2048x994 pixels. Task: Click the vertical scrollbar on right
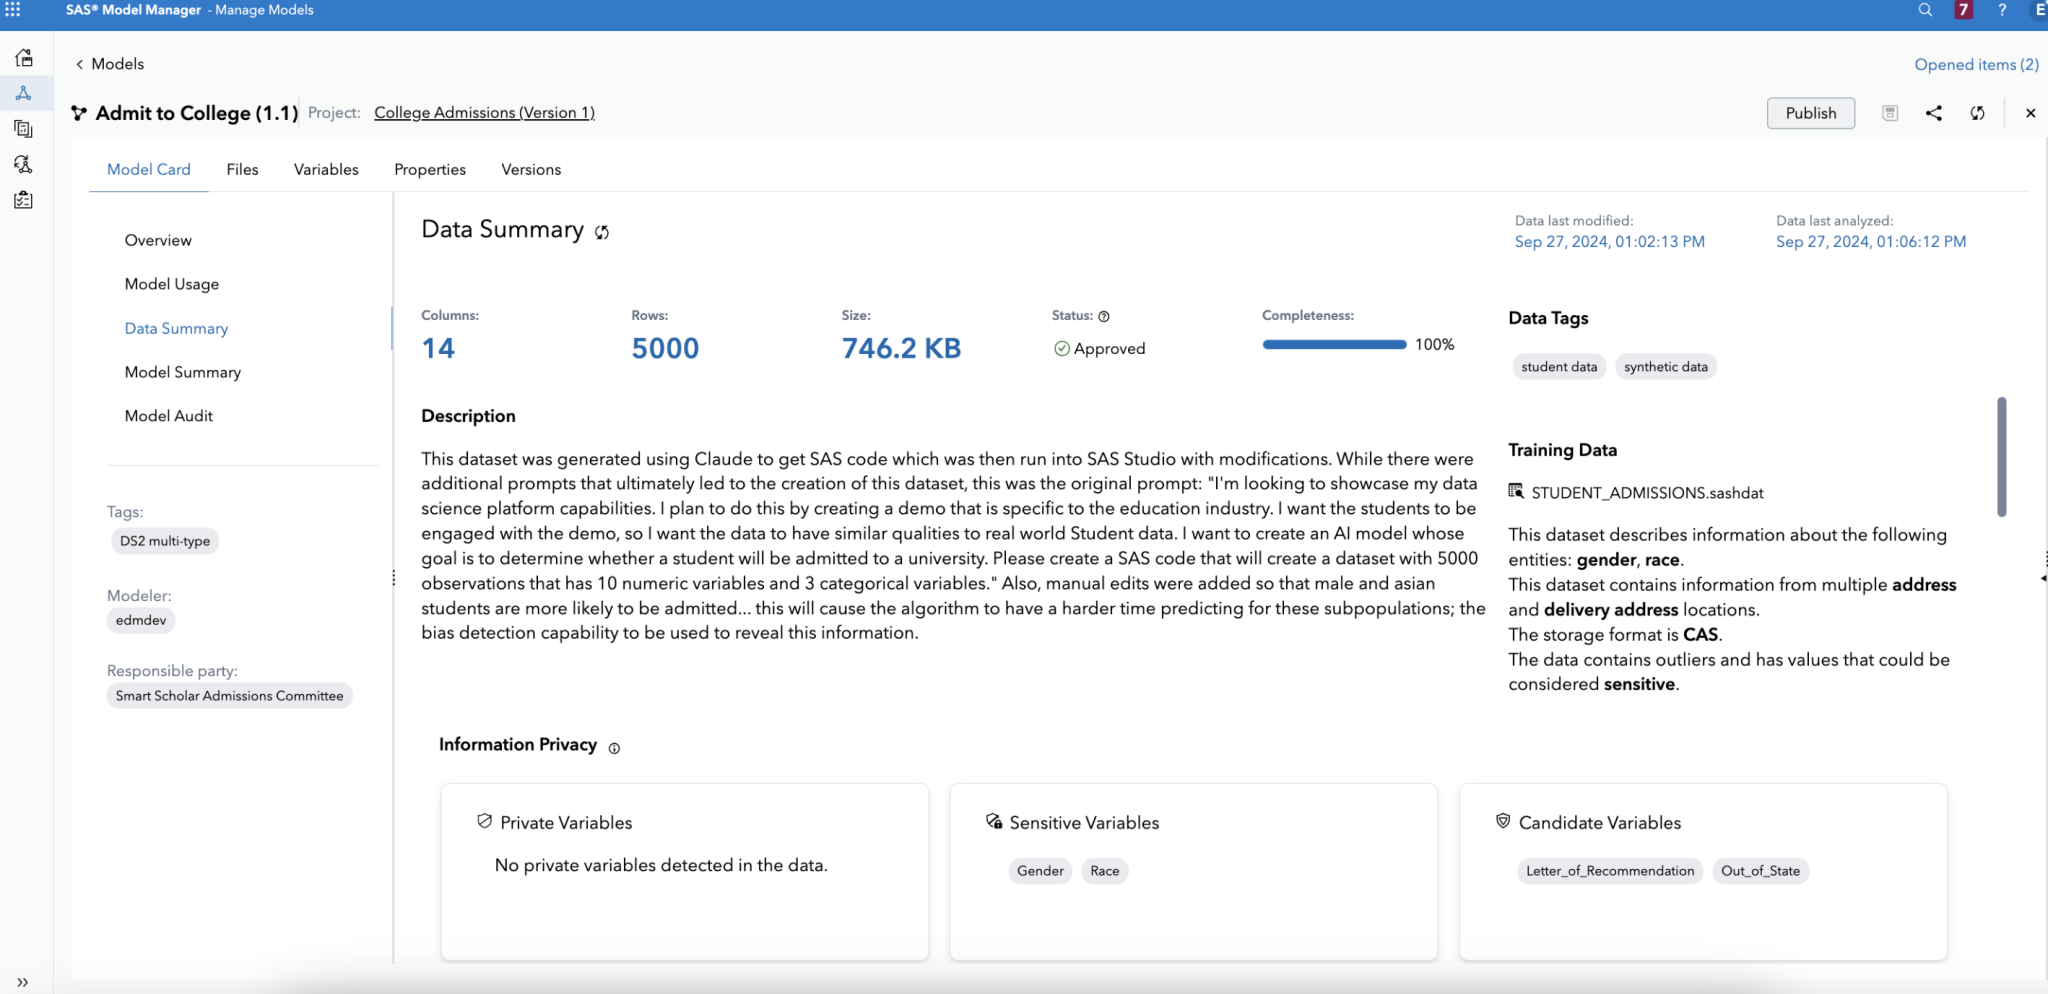point(2001,457)
